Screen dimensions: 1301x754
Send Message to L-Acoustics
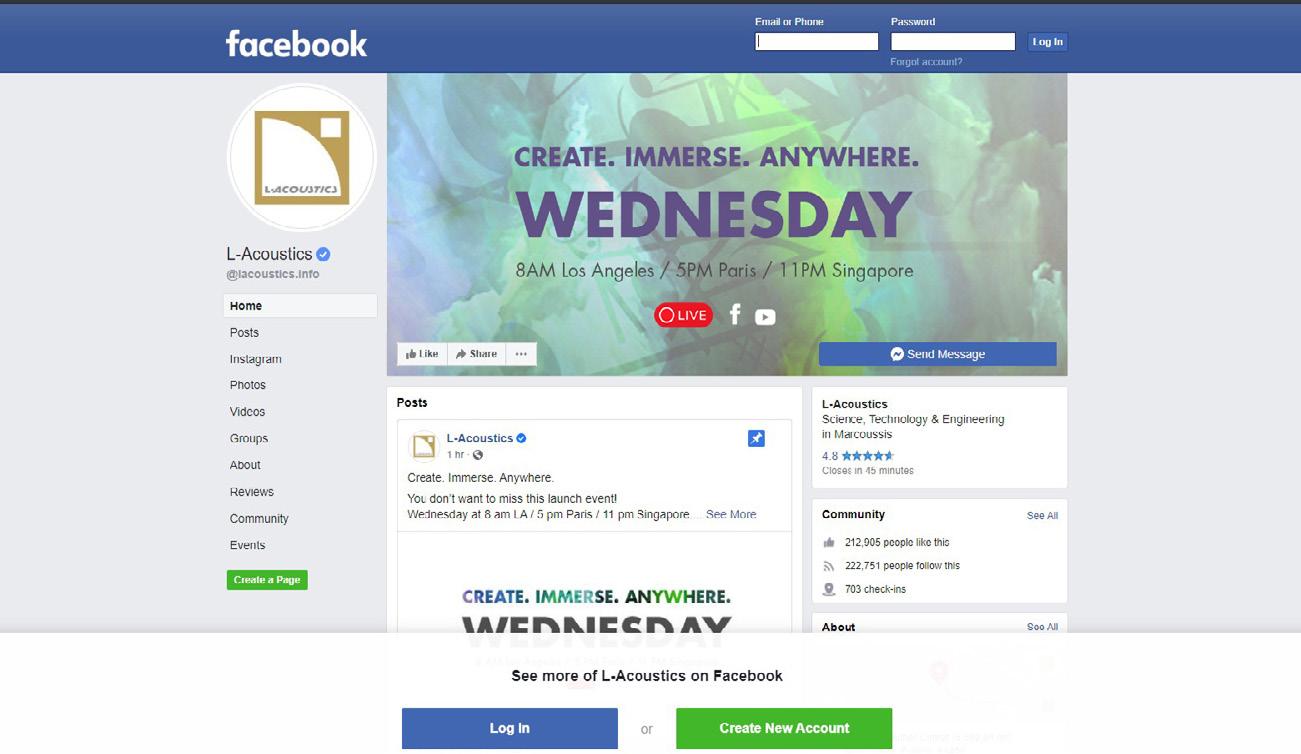[x=938, y=354]
